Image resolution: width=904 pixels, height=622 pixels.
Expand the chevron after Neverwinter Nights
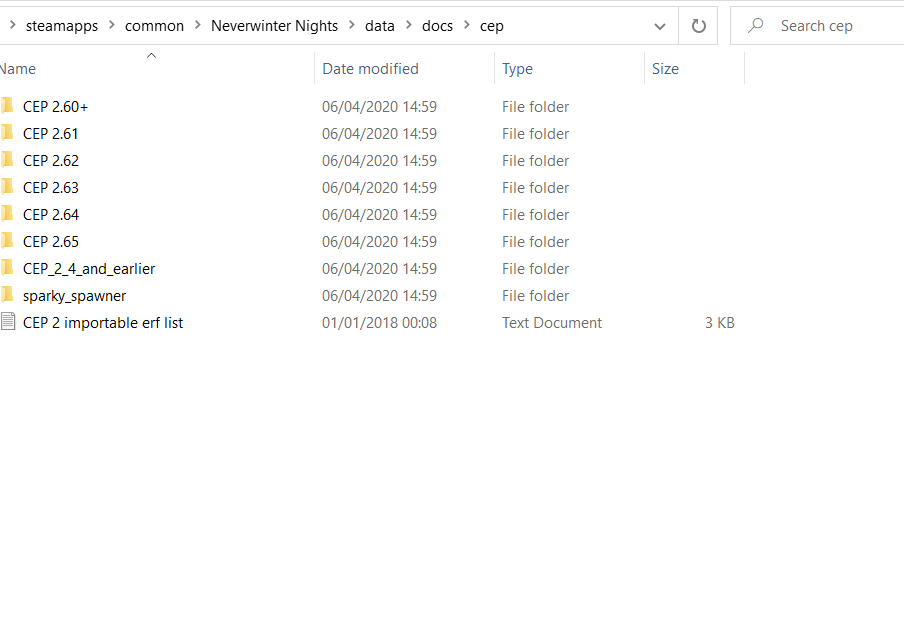(352, 25)
